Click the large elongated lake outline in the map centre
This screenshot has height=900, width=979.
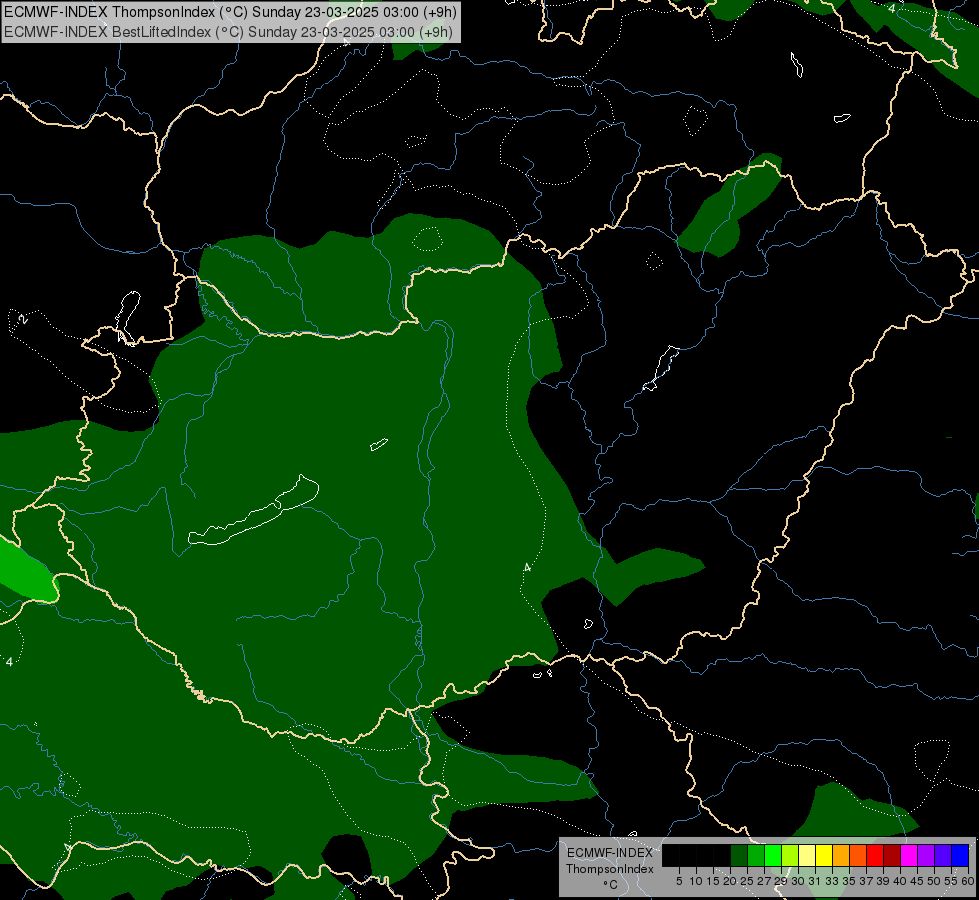click(x=254, y=510)
